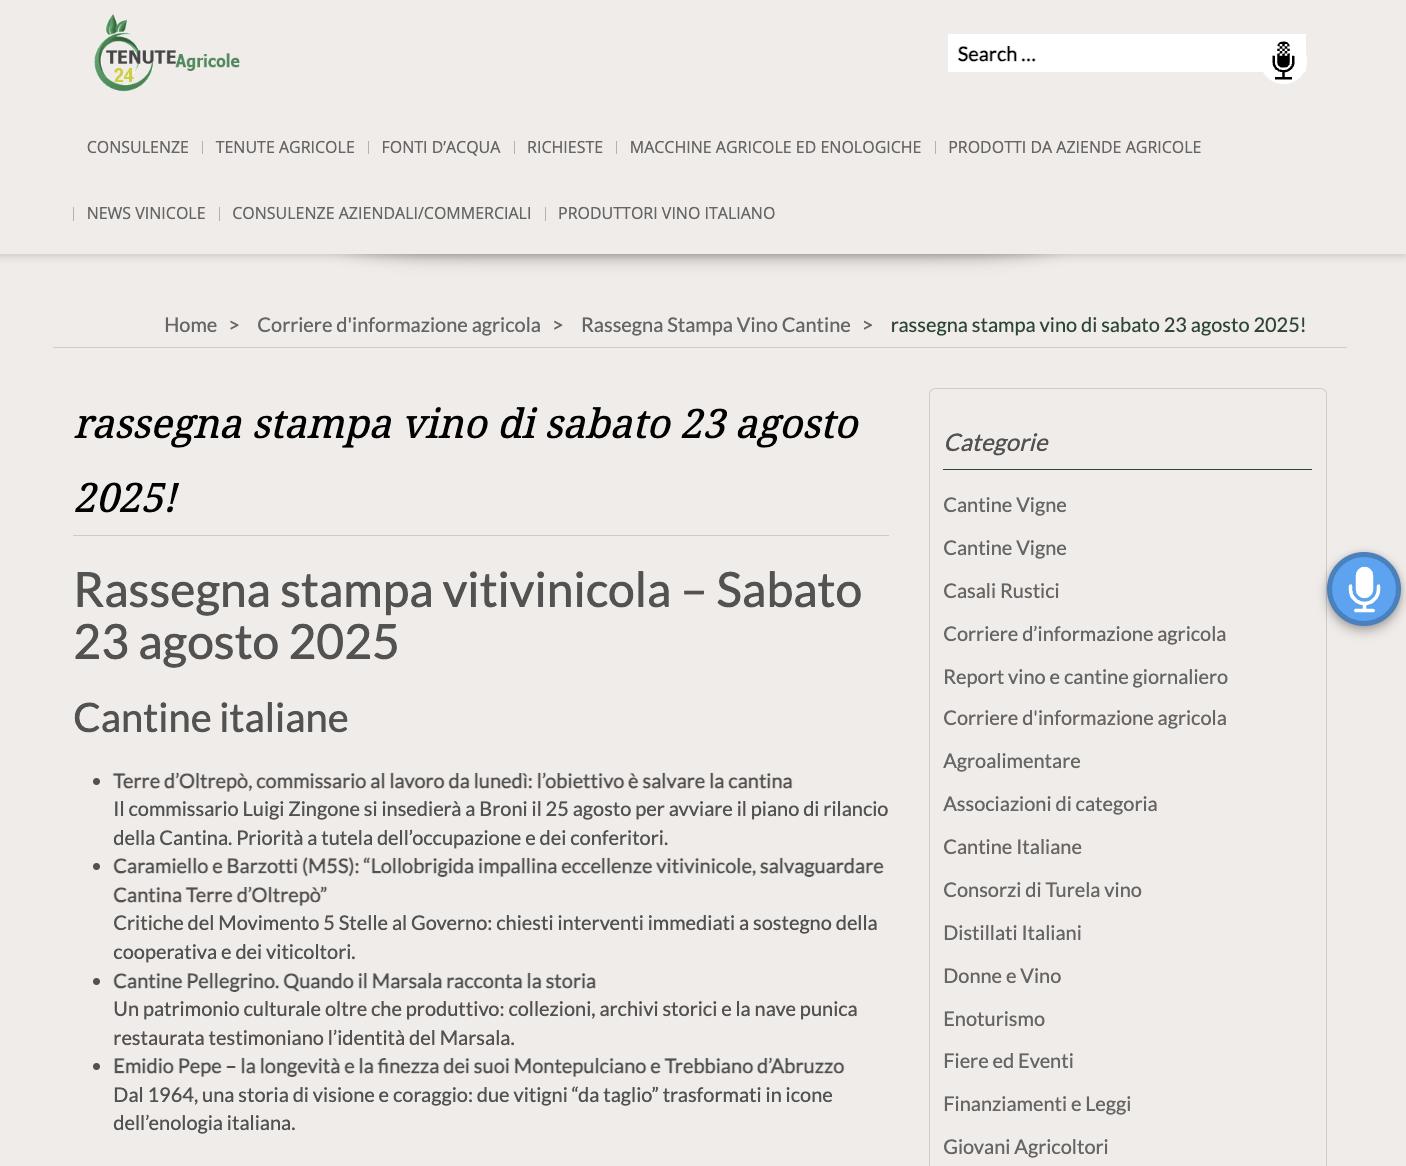Click the 'Cantine italiane' section heading
This screenshot has width=1406, height=1166.
(211, 718)
